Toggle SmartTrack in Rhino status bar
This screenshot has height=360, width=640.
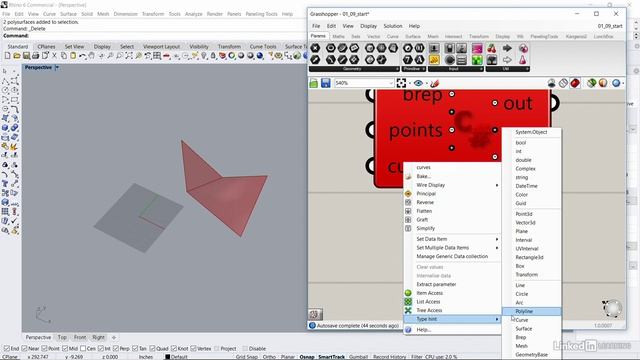click(331, 357)
